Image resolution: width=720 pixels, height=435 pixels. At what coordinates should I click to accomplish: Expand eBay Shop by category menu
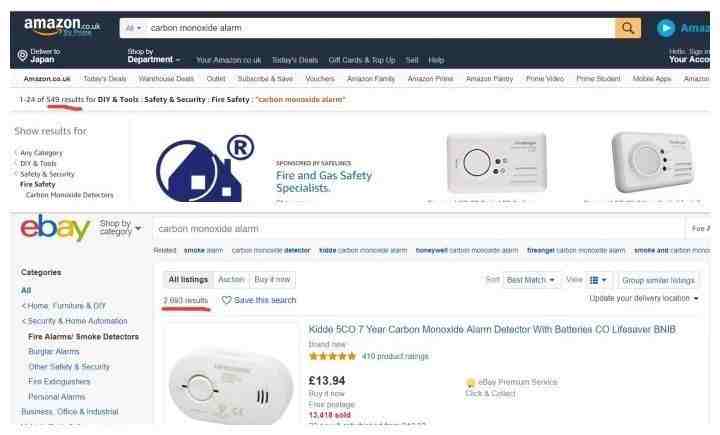pyautogui.click(x=120, y=227)
